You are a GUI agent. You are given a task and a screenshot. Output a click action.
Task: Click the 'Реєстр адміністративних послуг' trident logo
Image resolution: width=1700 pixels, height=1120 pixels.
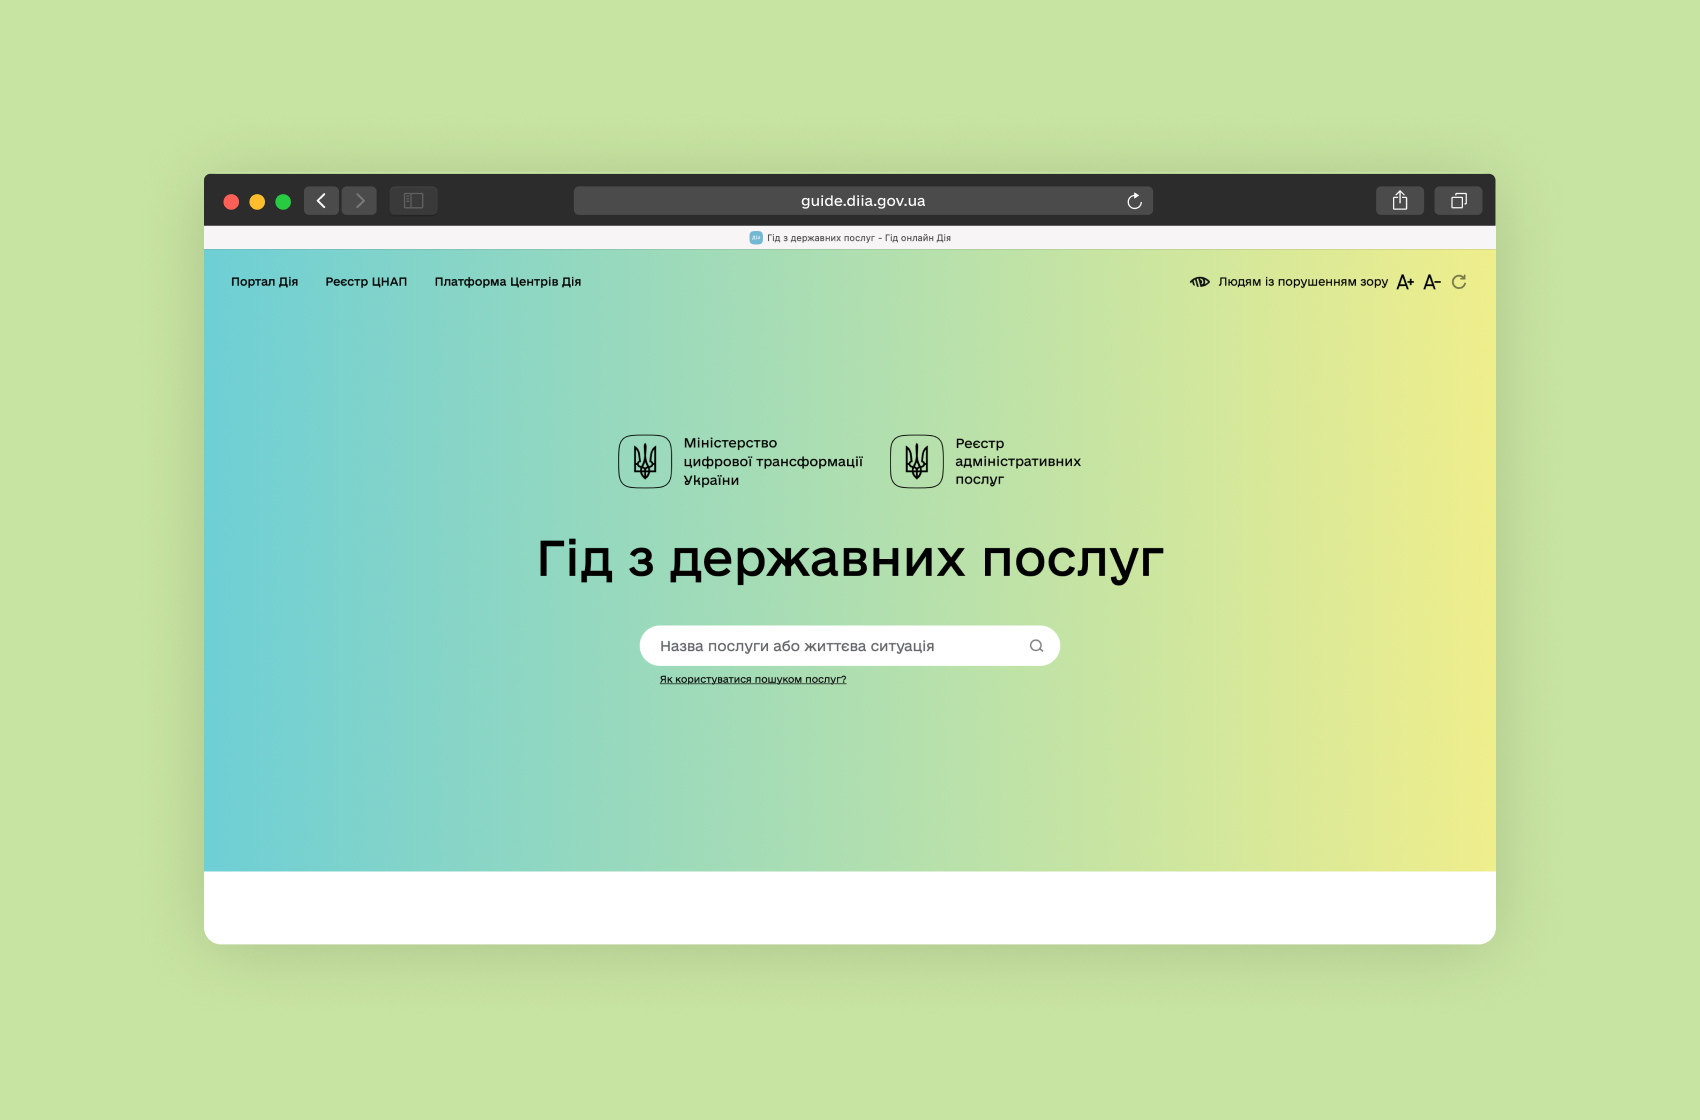tap(917, 461)
